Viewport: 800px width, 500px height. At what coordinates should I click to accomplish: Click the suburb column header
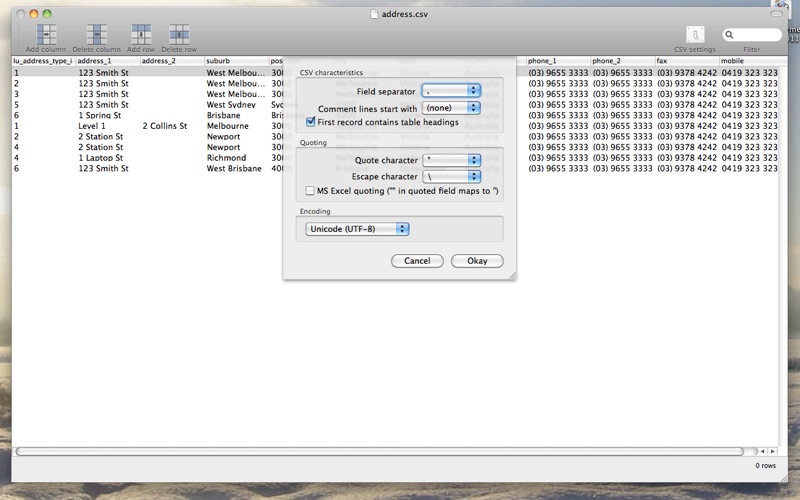[x=235, y=61]
